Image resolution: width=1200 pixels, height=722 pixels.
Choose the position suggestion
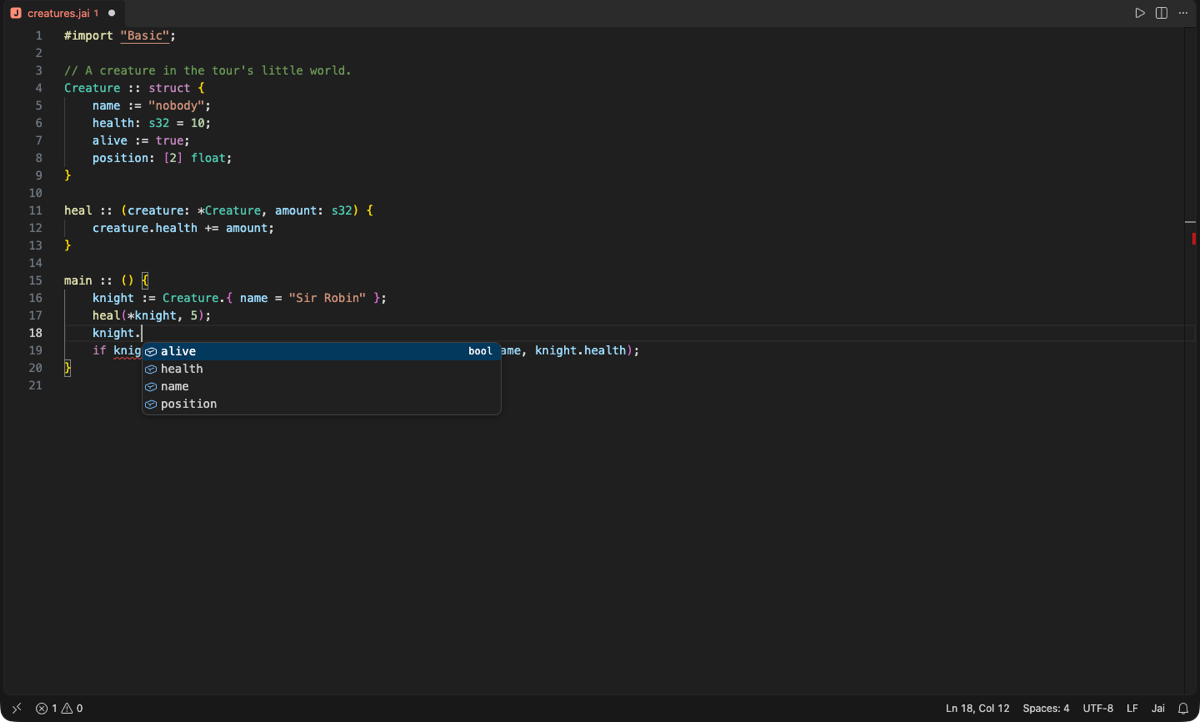(x=321, y=404)
